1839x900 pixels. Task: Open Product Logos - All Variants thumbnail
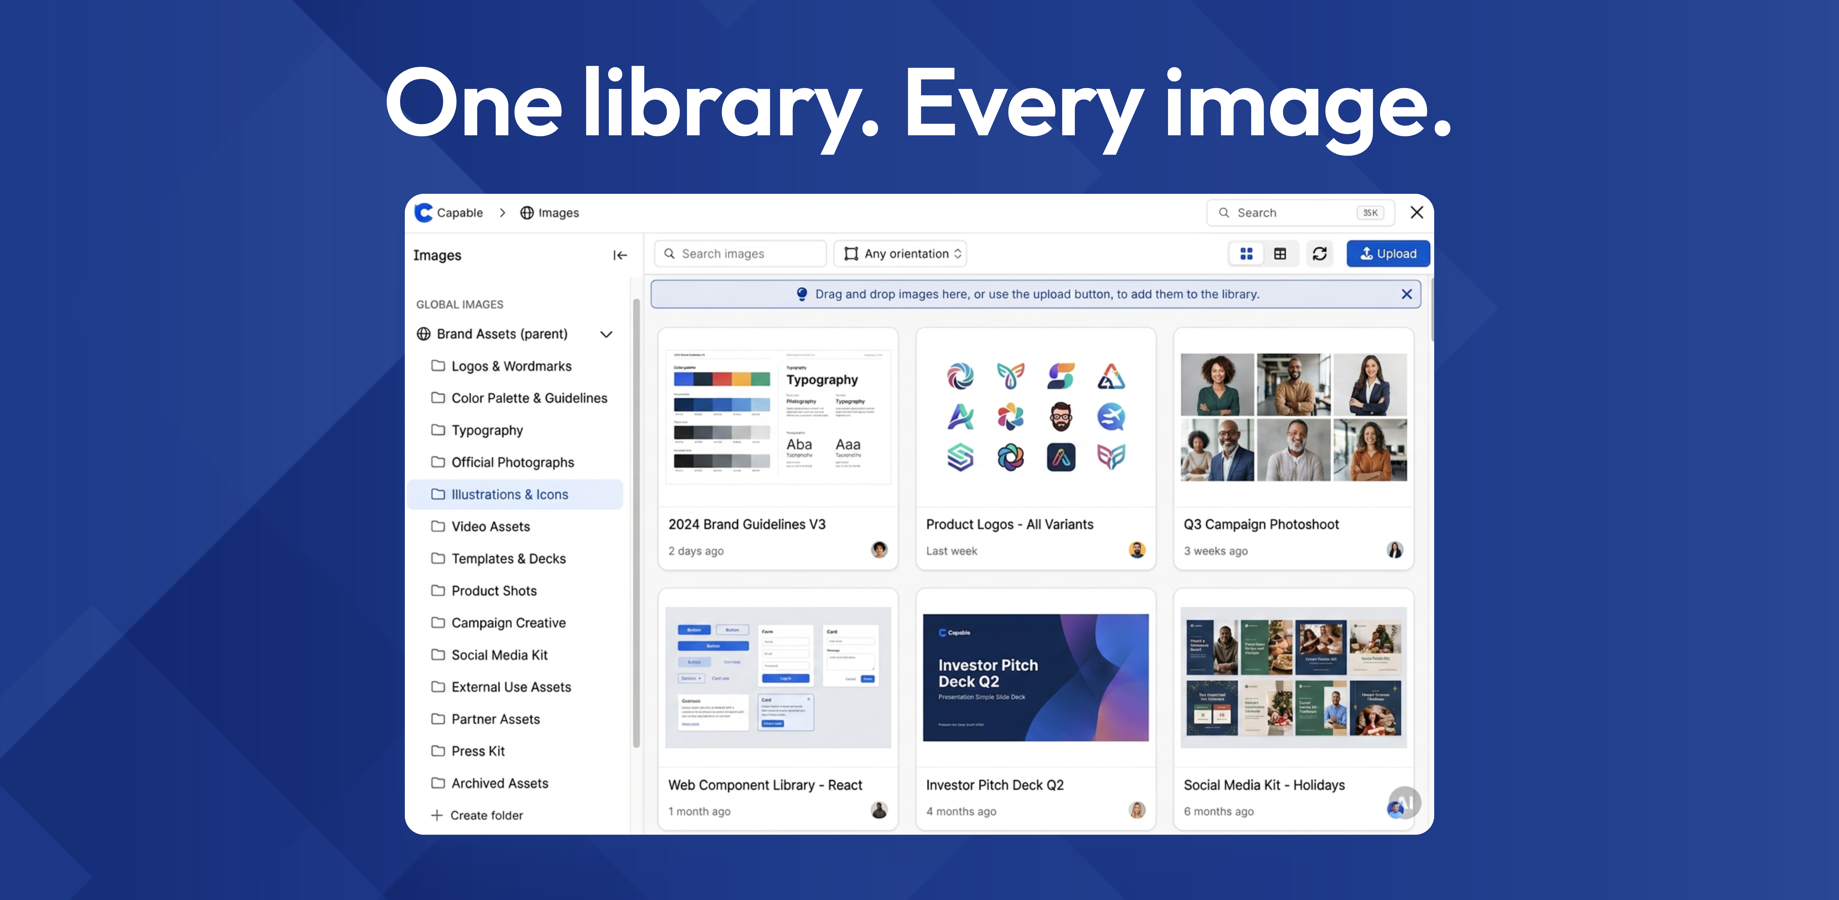(x=1036, y=415)
